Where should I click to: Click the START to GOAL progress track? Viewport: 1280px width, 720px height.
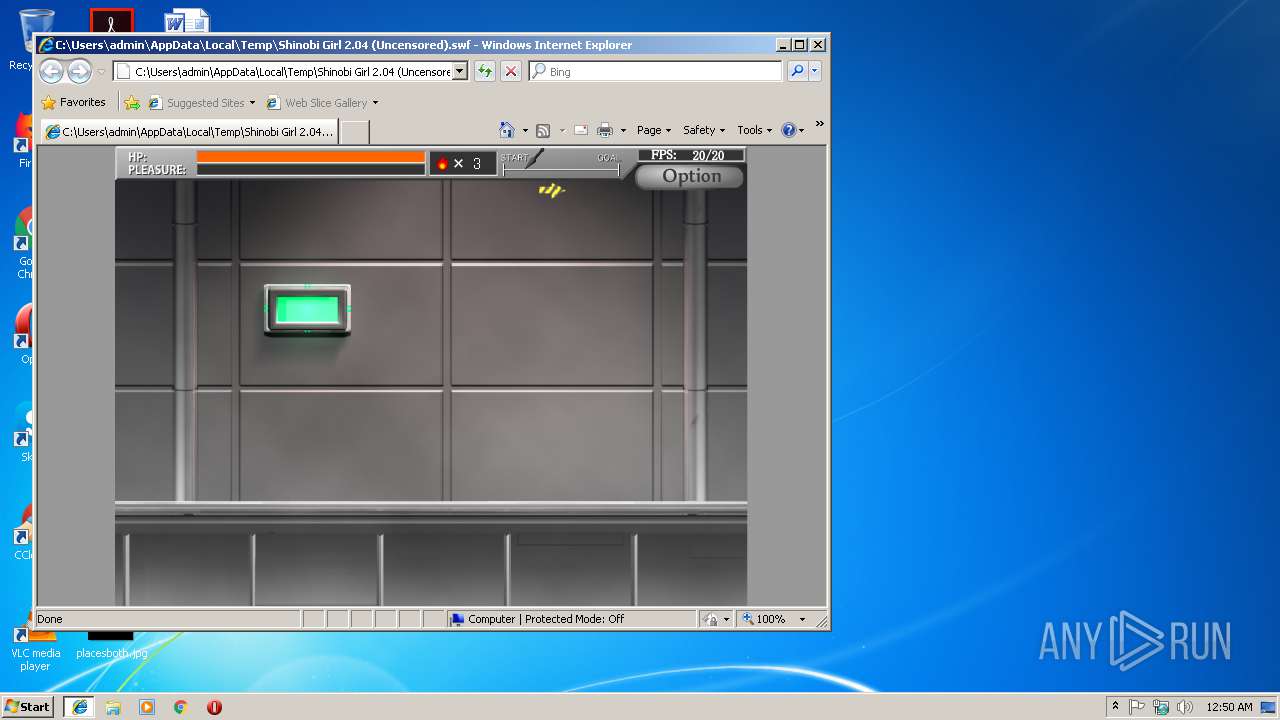pos(561,170)
